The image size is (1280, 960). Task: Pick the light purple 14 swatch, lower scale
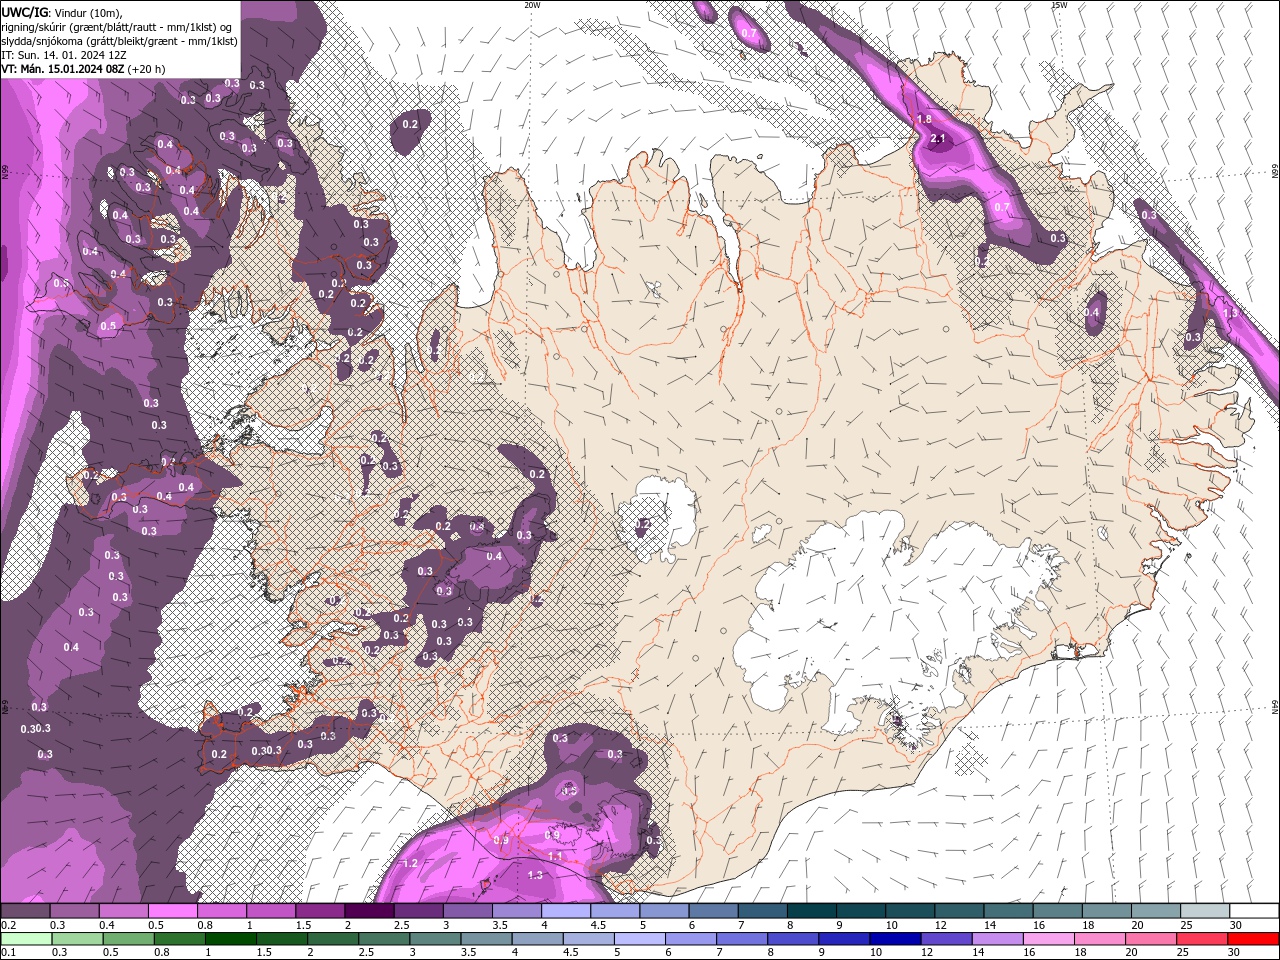click(997, 939)
